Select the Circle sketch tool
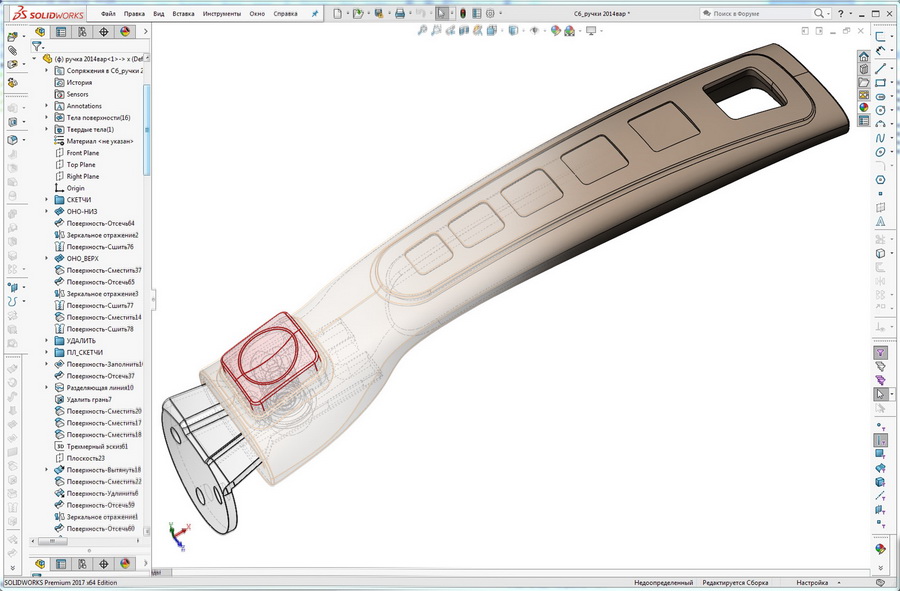The image size is (900, 591). (x=880, y=110)
